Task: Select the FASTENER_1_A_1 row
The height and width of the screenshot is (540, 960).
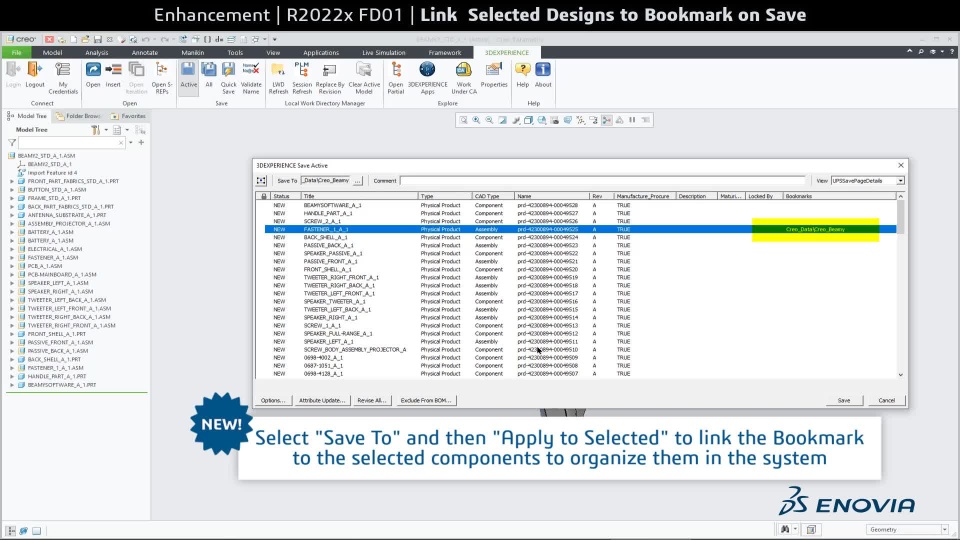Action: (x=580, y=229)
